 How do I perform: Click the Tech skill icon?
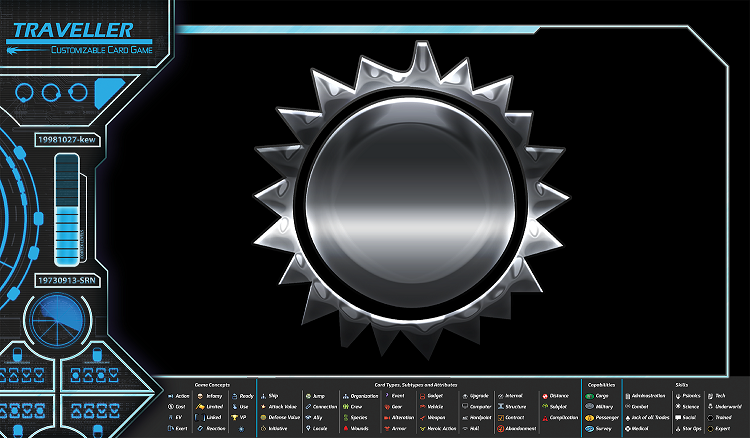pos(710,396)
